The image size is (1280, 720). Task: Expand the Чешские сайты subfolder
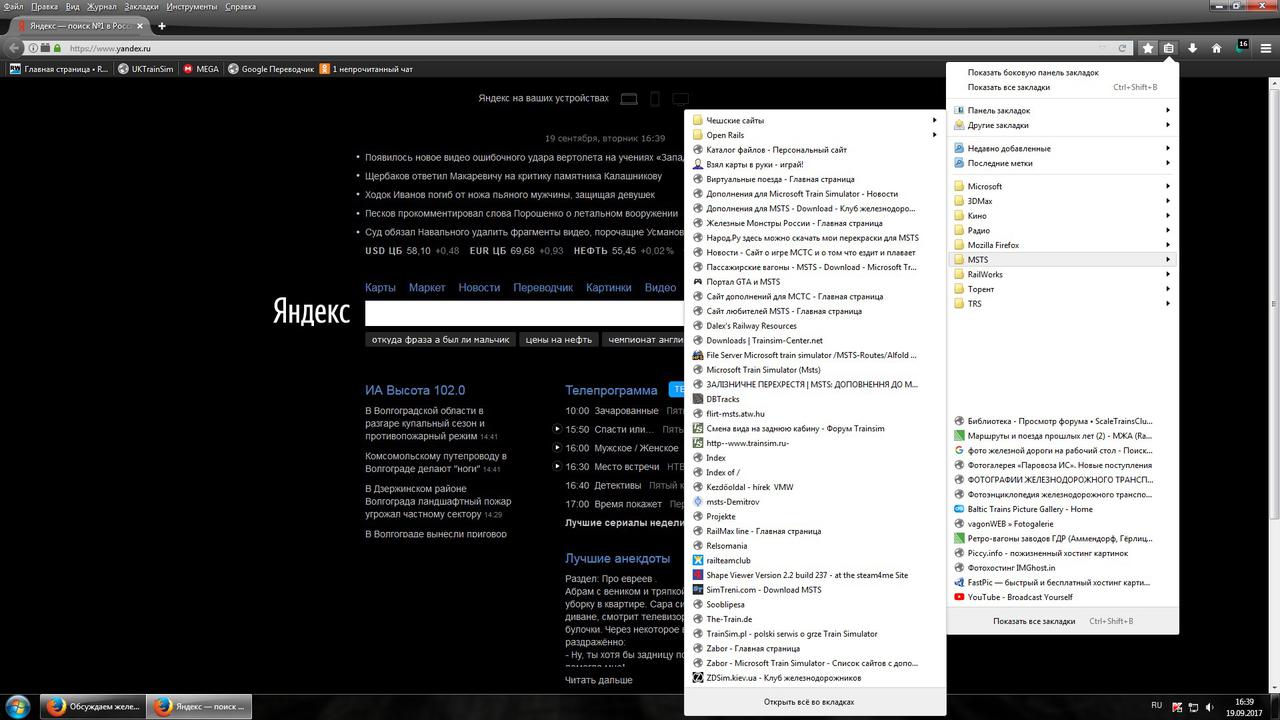click(x=735, y=121)
